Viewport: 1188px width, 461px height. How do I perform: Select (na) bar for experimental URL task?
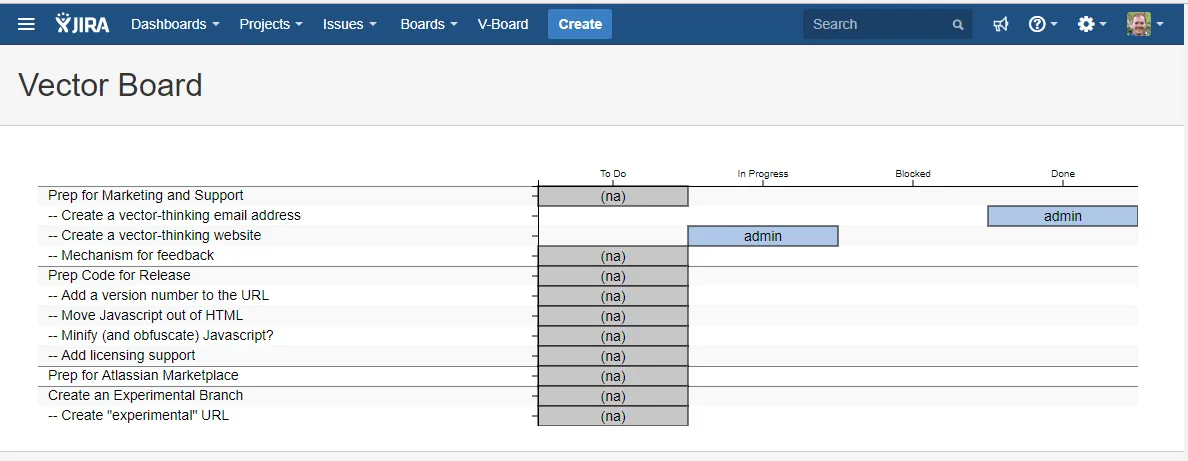tap(613, 416)
